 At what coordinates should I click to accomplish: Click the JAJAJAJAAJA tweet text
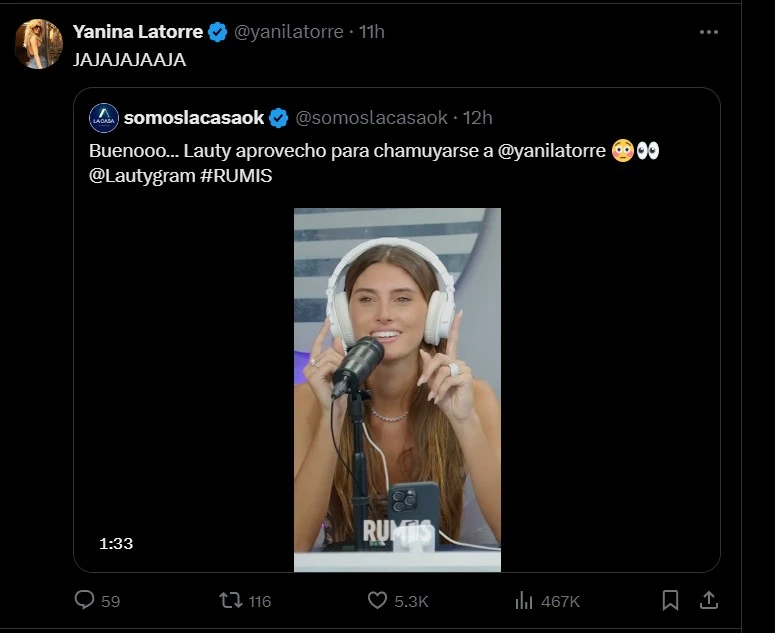pyautogui.click(x=129, y=60)
